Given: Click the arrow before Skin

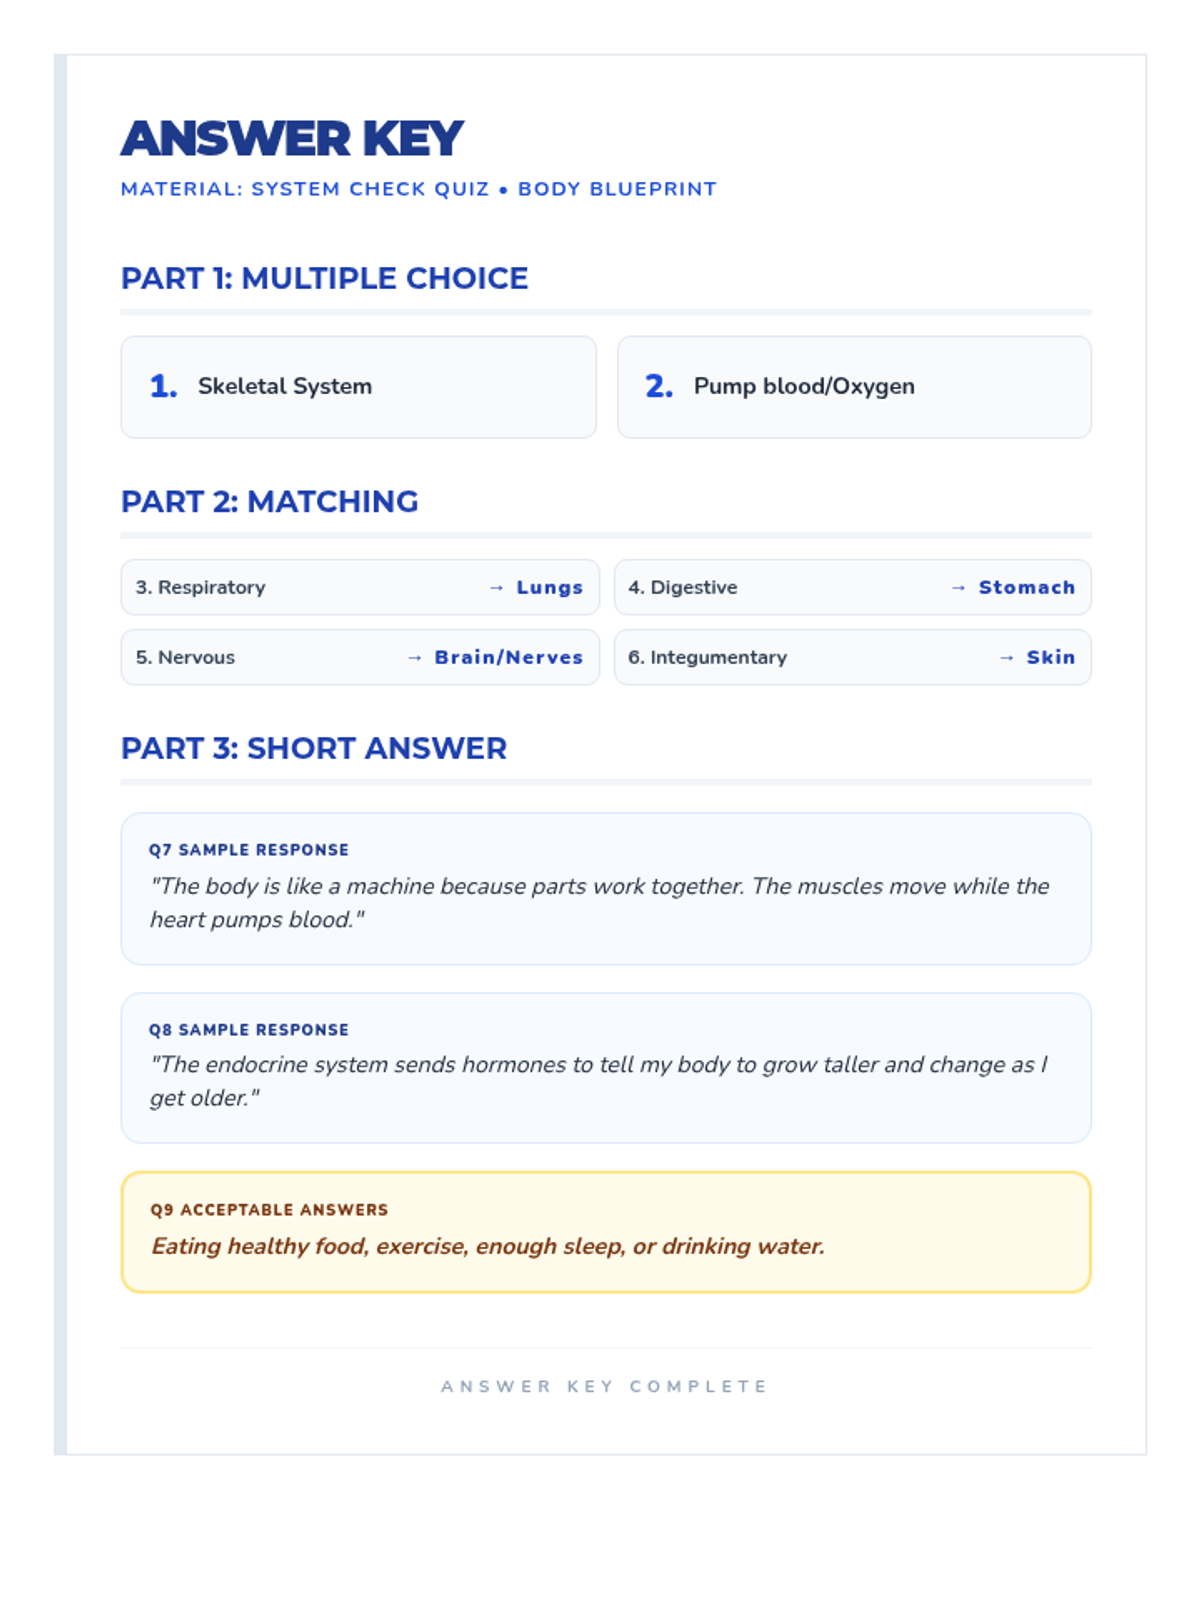Looking at the screenshot, I should pyautogui.click(x=1006, y=658).
